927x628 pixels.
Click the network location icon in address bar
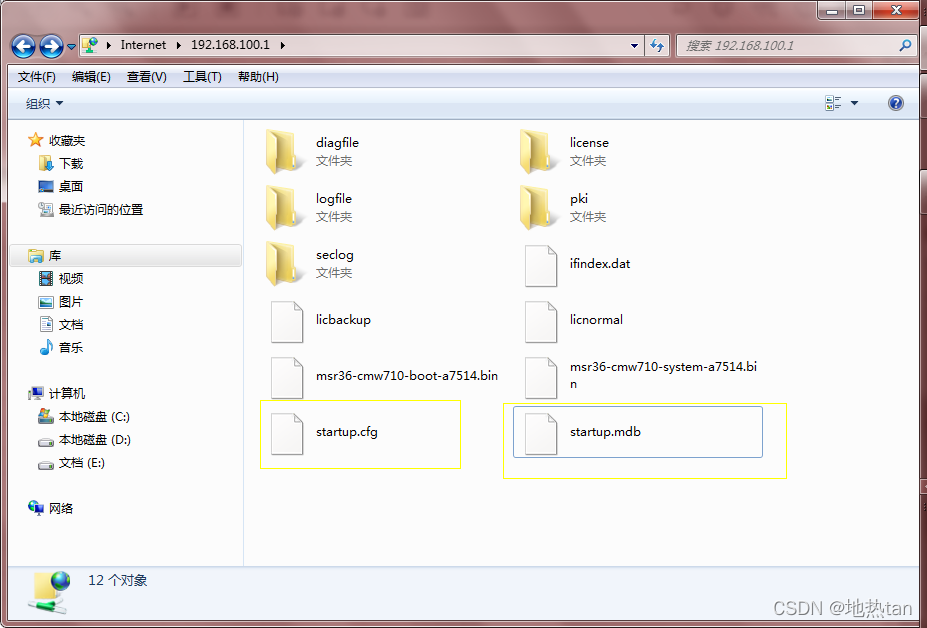tap(89, 45)
